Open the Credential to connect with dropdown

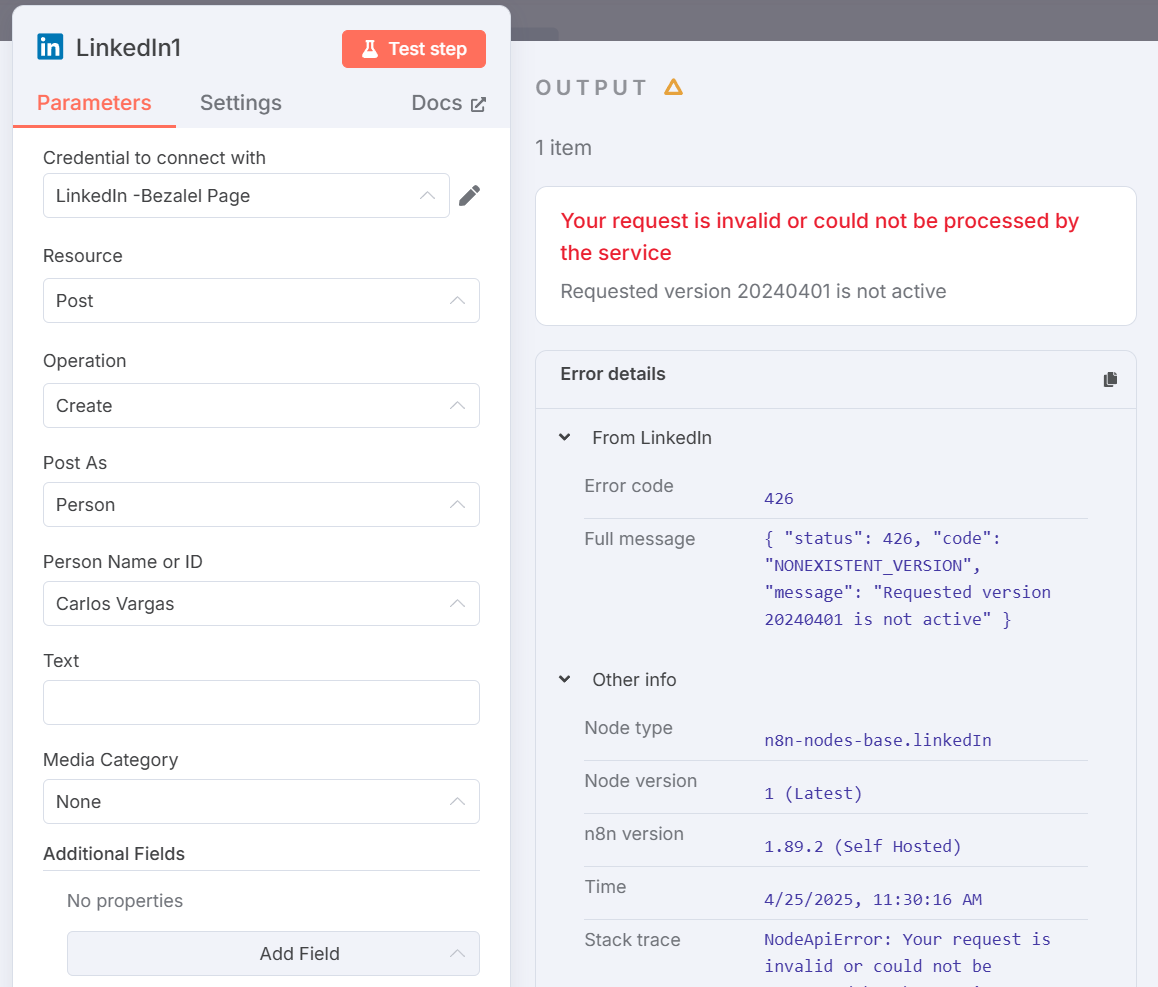click(x=246, y=196)
